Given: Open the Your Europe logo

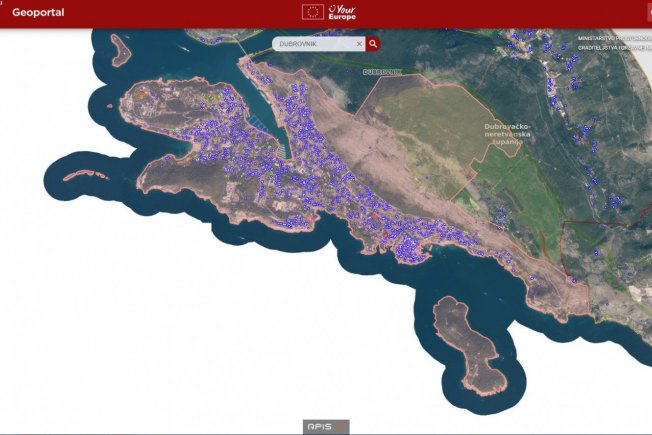Looking at the screenshot, I should click(342, 12).
